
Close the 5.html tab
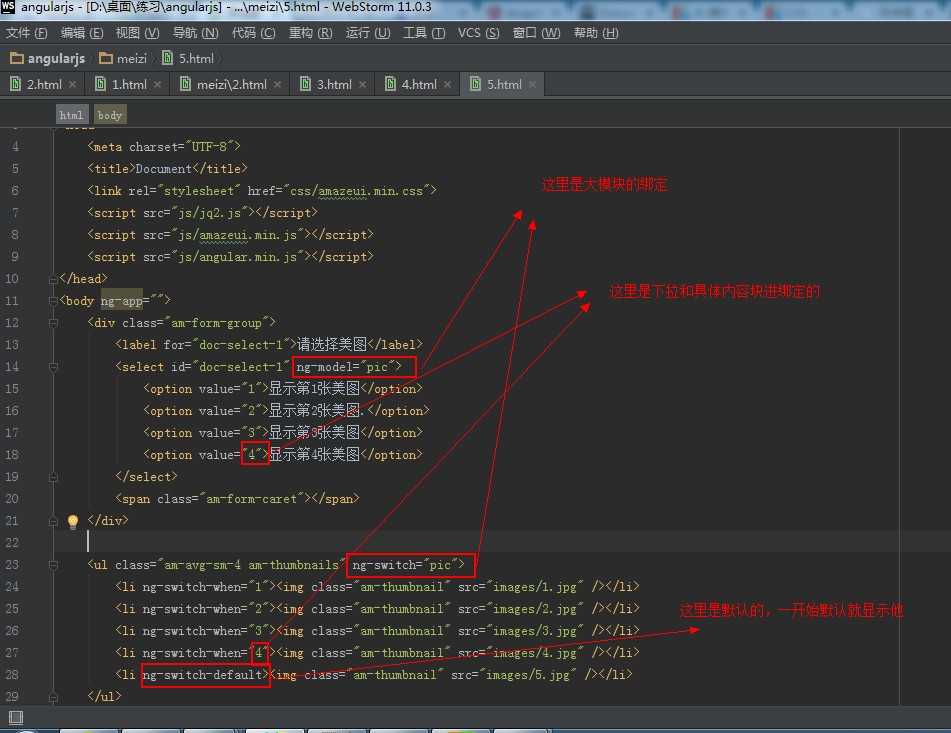(x=533, y=84)
